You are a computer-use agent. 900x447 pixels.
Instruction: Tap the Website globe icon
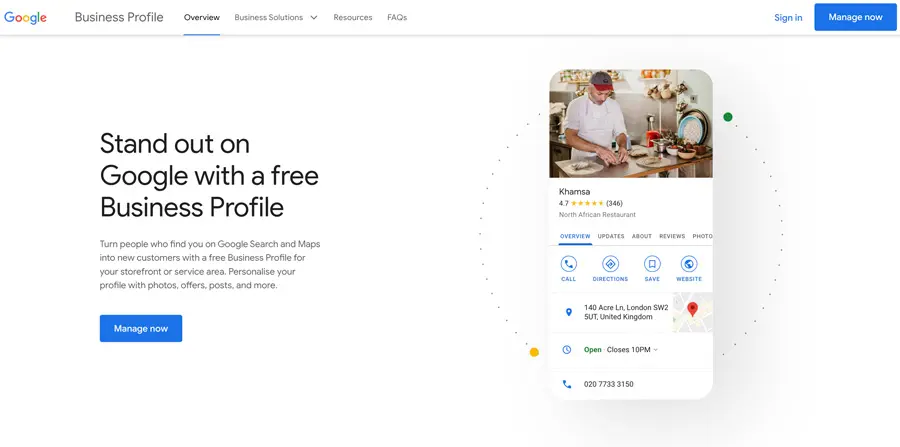coord(689,264)
